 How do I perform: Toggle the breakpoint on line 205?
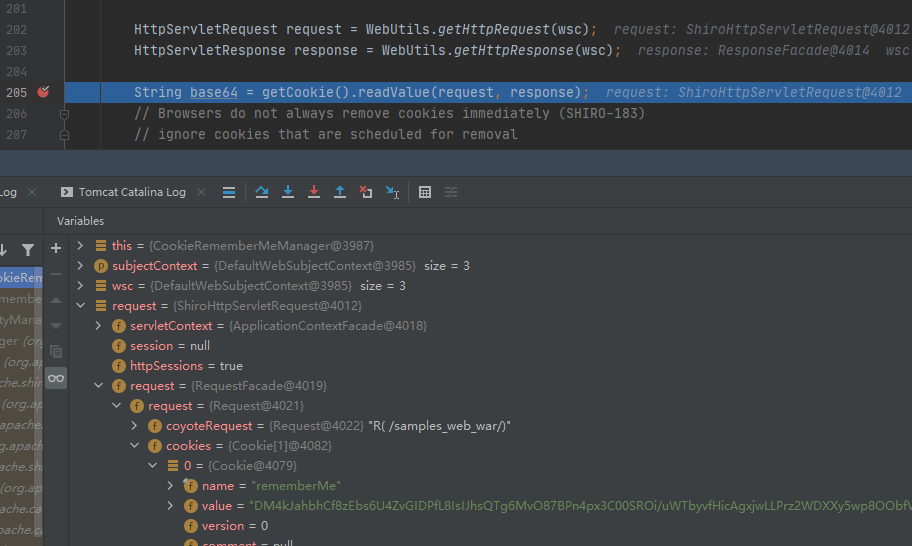tap(43, 92)
